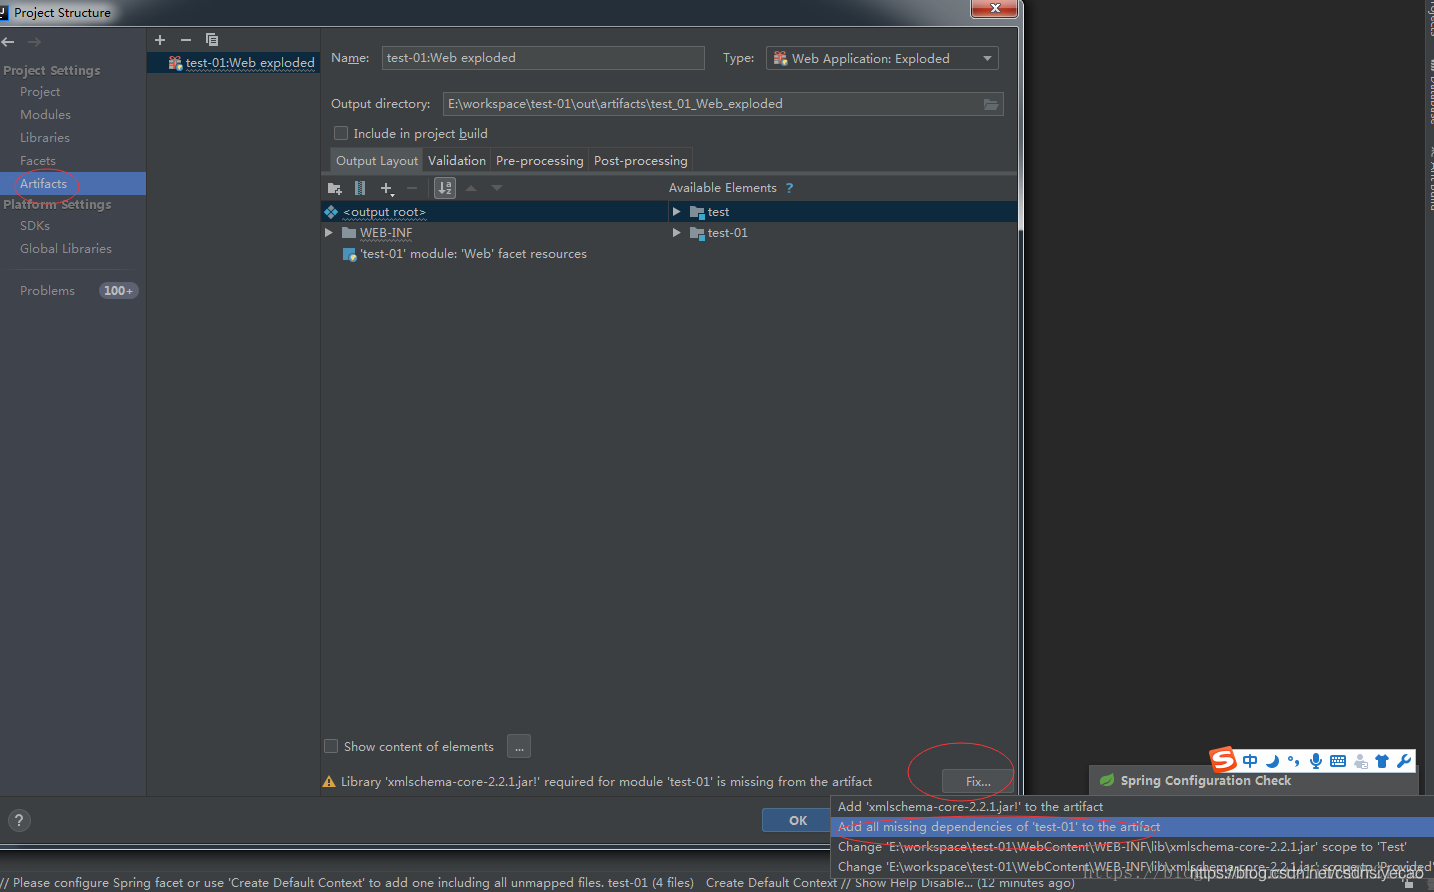1434x892 pixels.
Task: Click the Sogou microphone voice input
Action: [x=1316, y=761]
